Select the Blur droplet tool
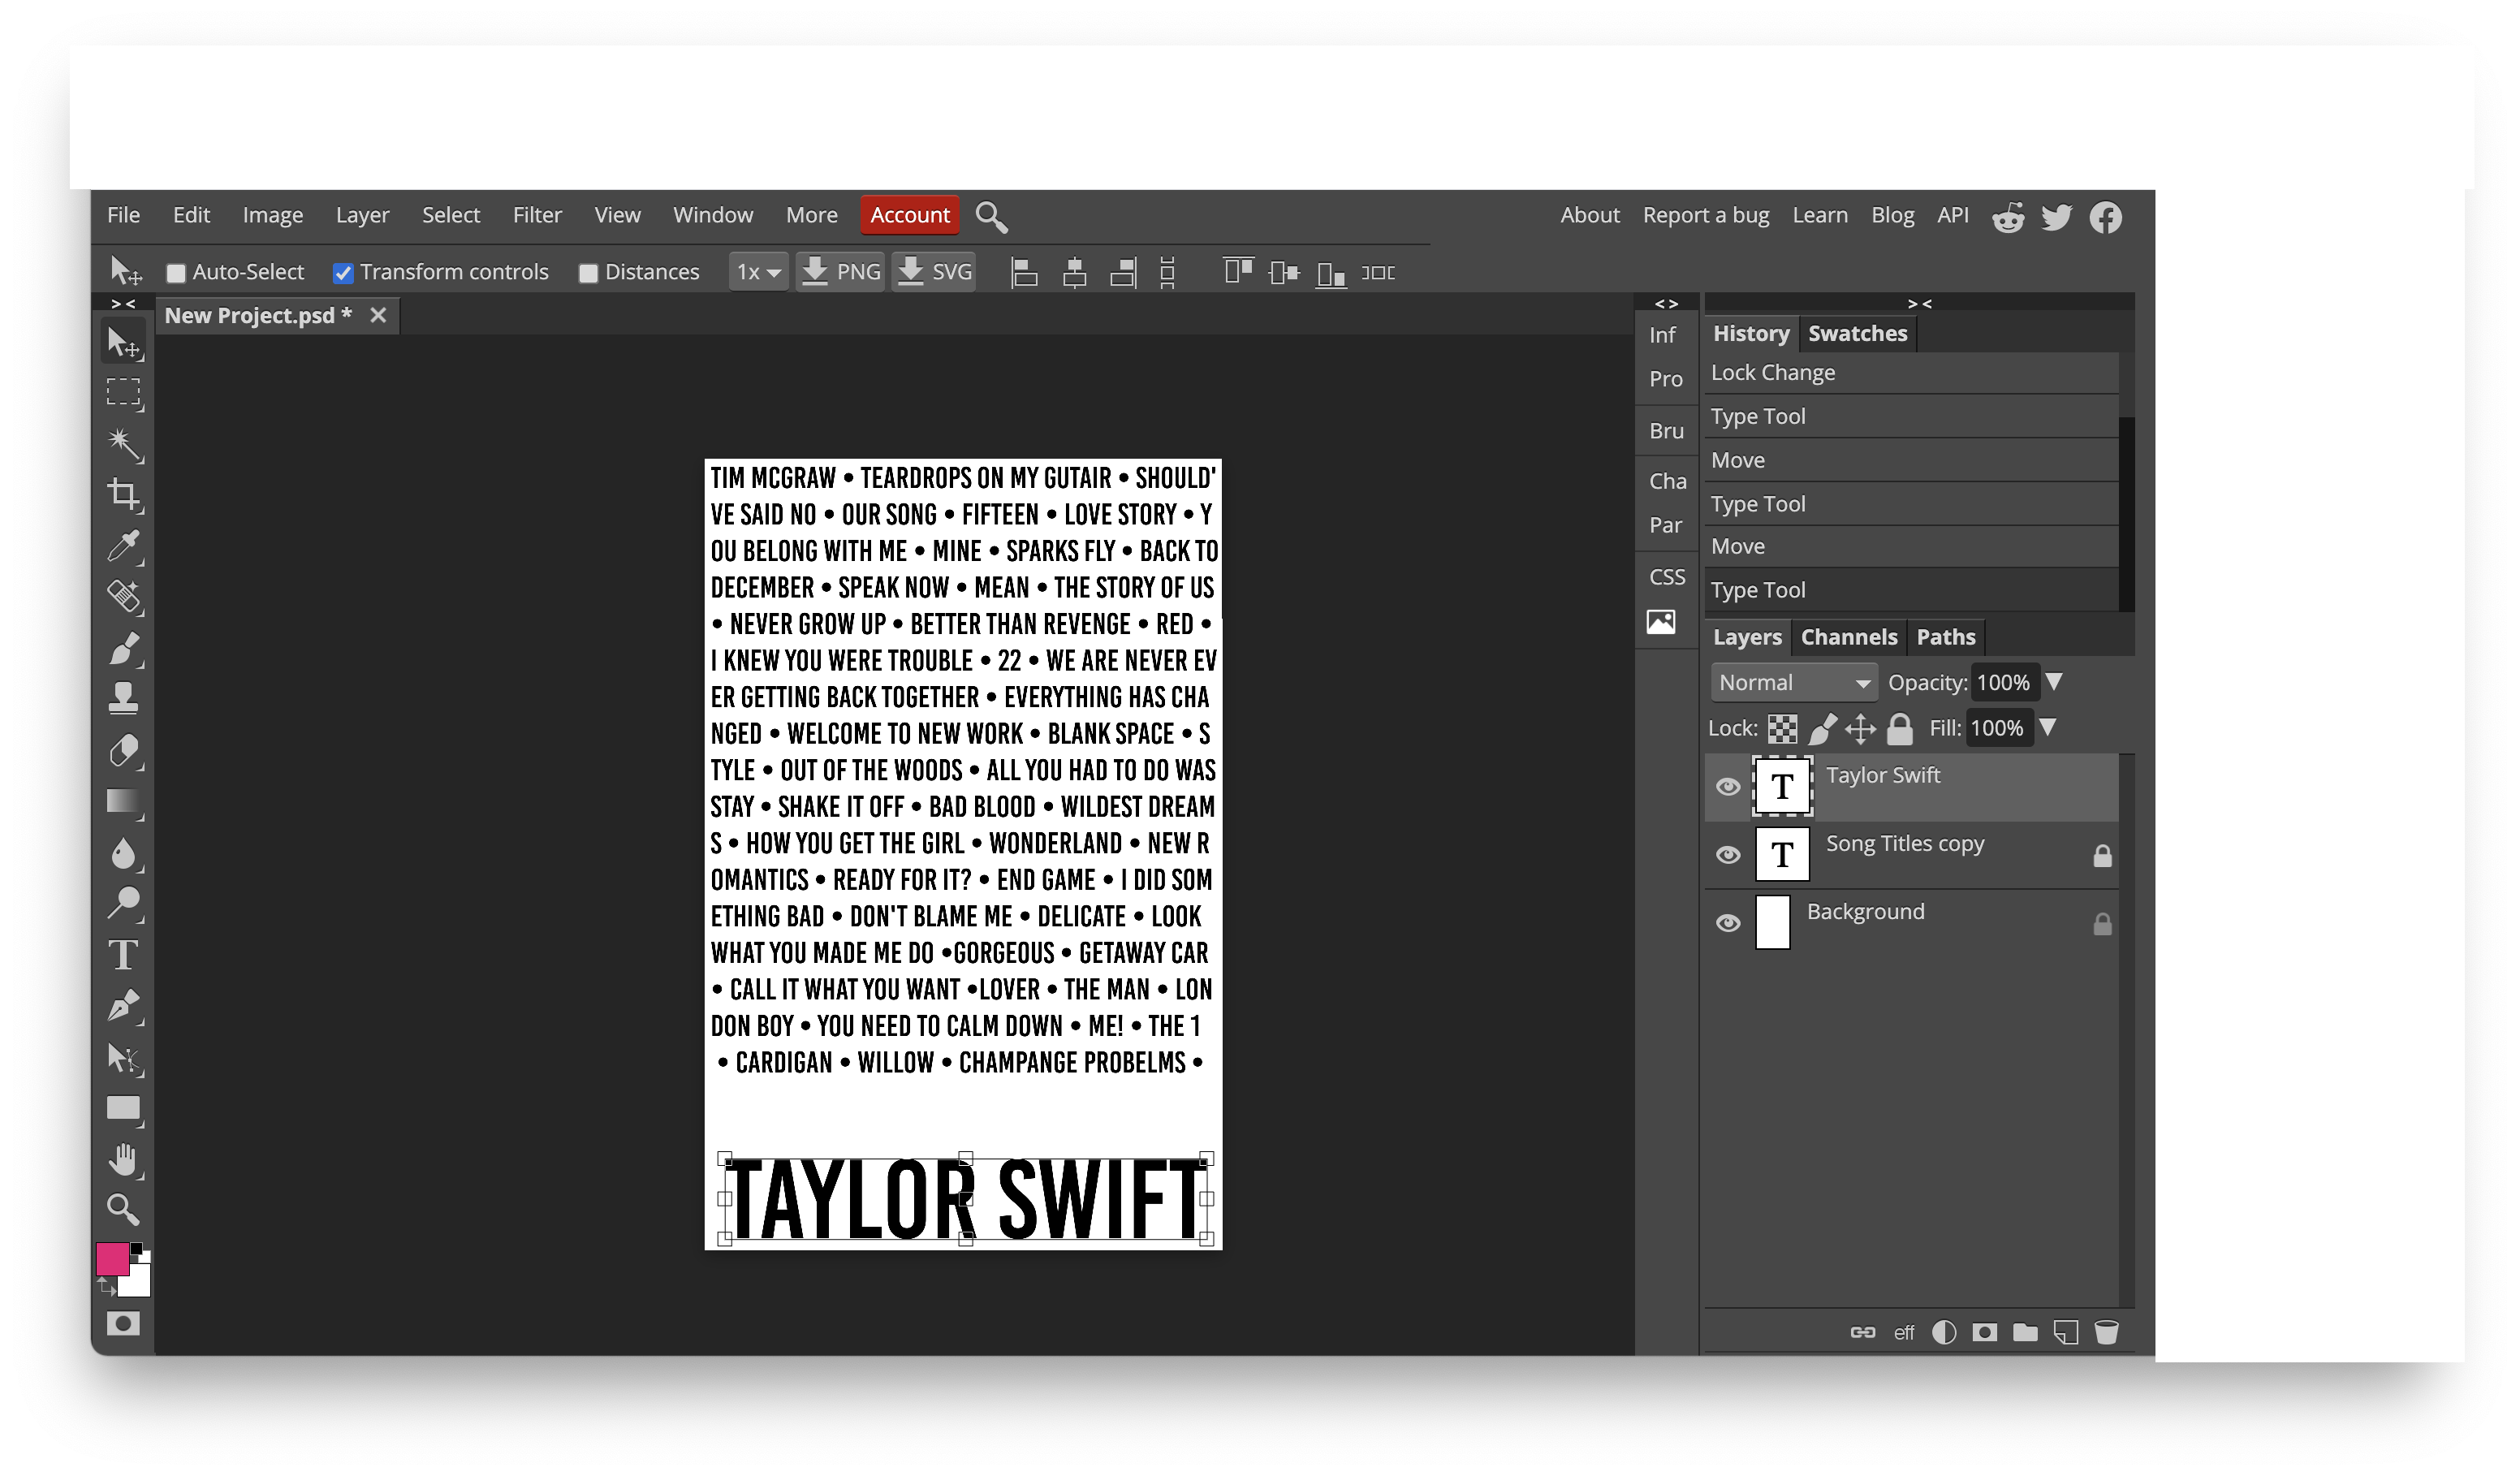Viewport: 2520px width, 1476px height. tap(124, 853)
